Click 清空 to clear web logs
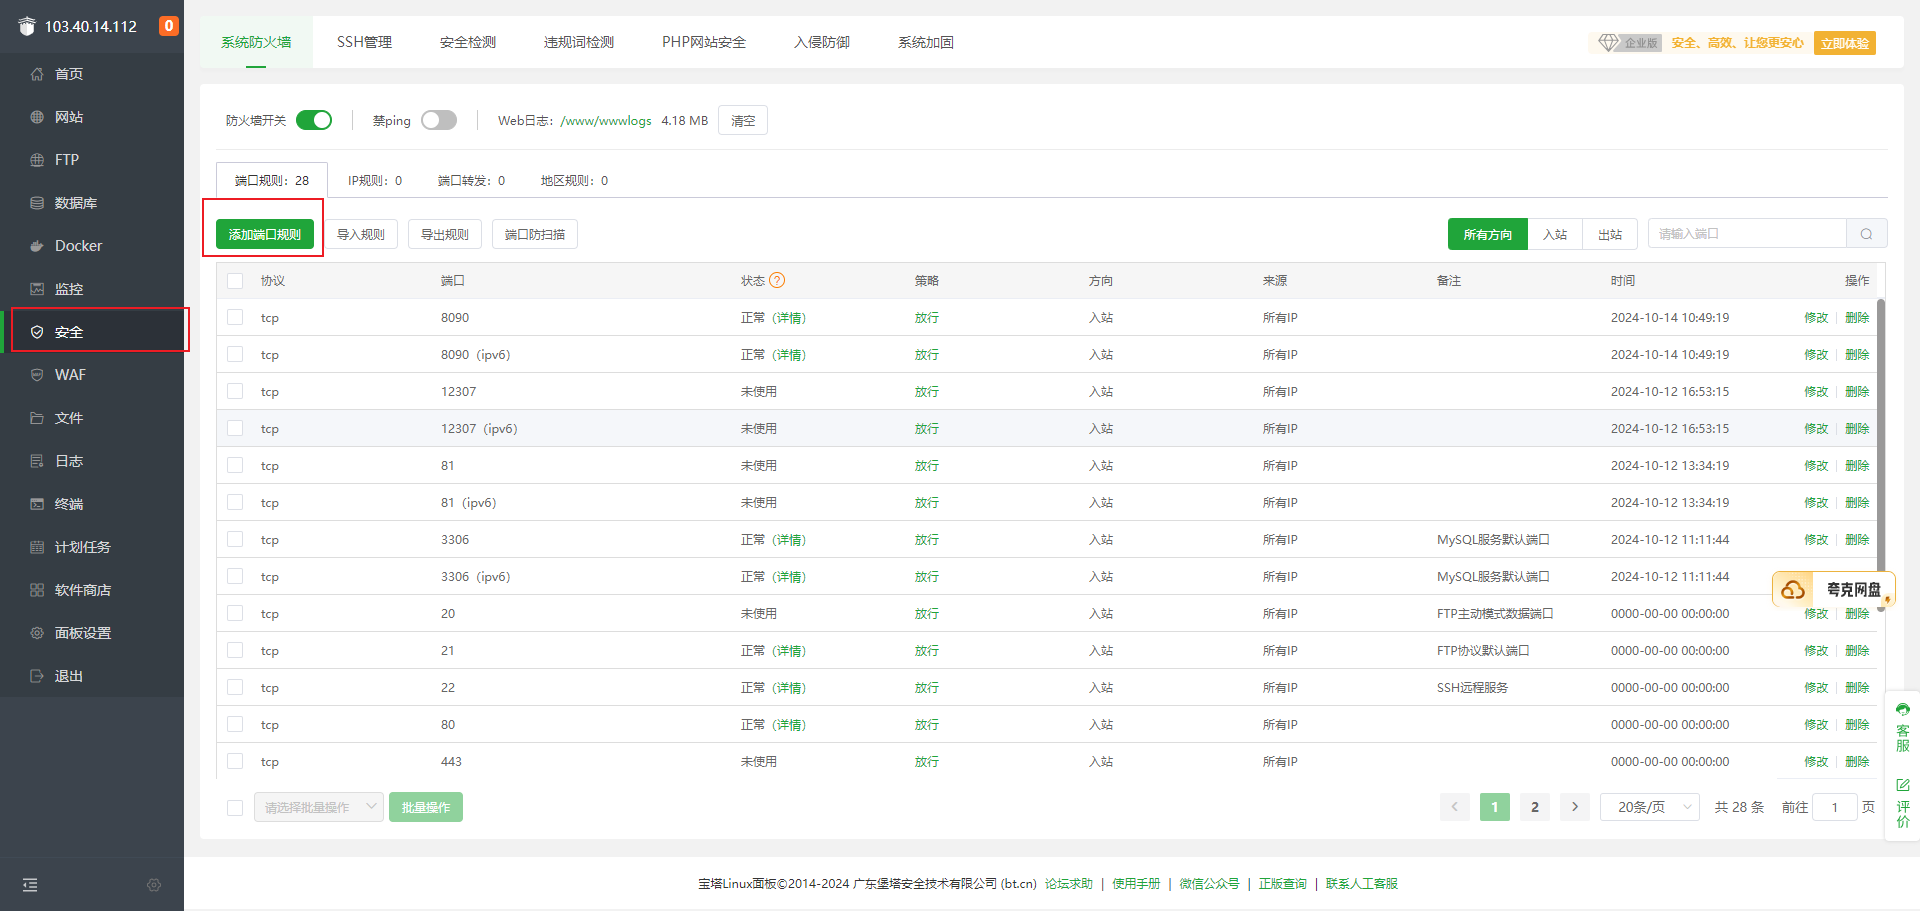Image resolution: width=1920 pixels, height=911 pixels. (743, 120)
